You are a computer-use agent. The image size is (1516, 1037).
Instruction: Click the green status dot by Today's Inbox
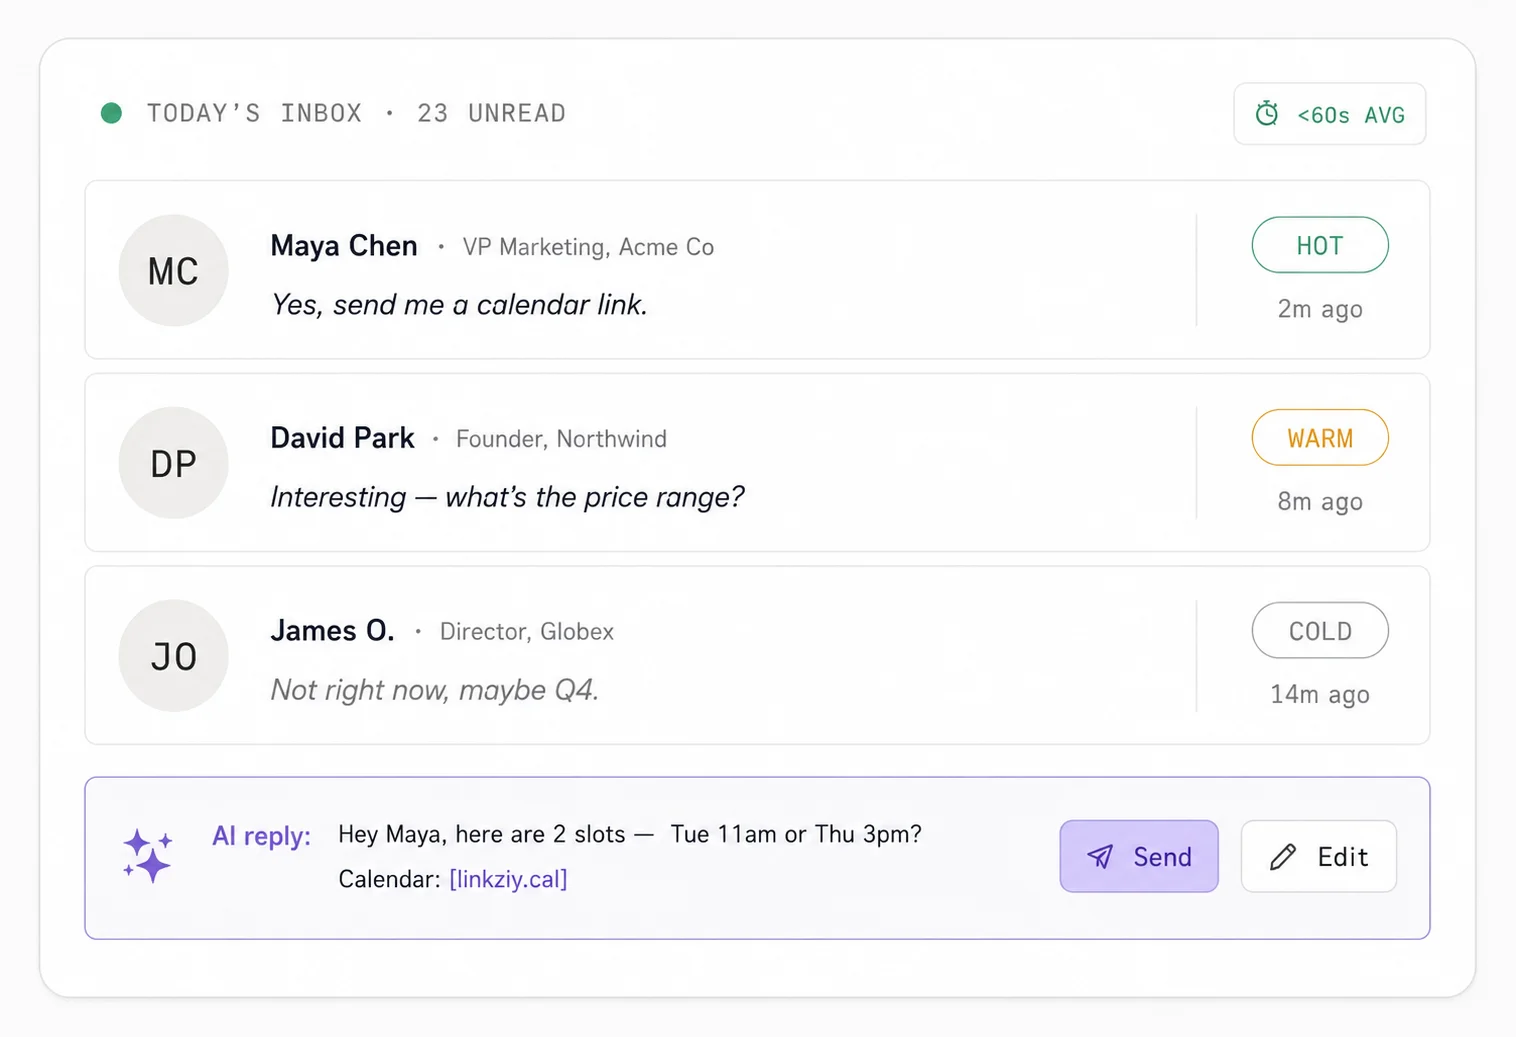112,113
